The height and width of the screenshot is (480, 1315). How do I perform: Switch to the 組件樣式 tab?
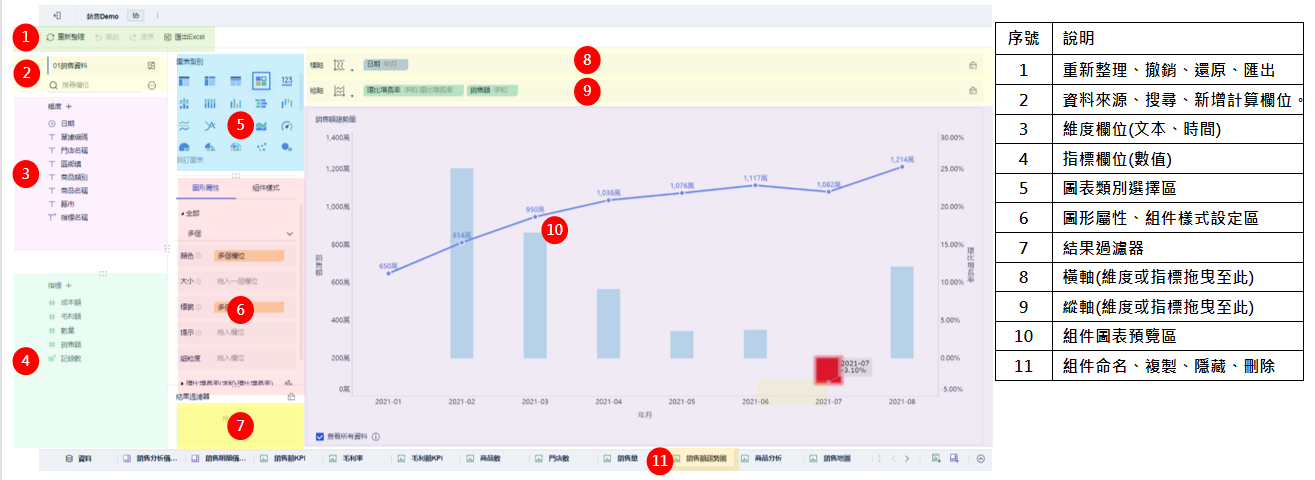click(x=265, y=188)
